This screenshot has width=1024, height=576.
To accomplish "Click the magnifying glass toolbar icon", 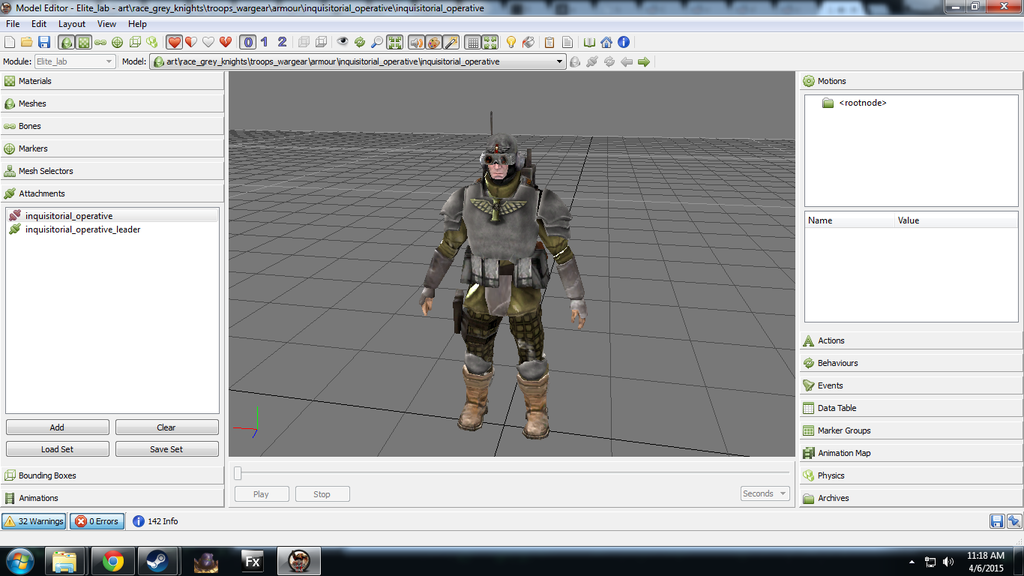I will tap(376, 42).
